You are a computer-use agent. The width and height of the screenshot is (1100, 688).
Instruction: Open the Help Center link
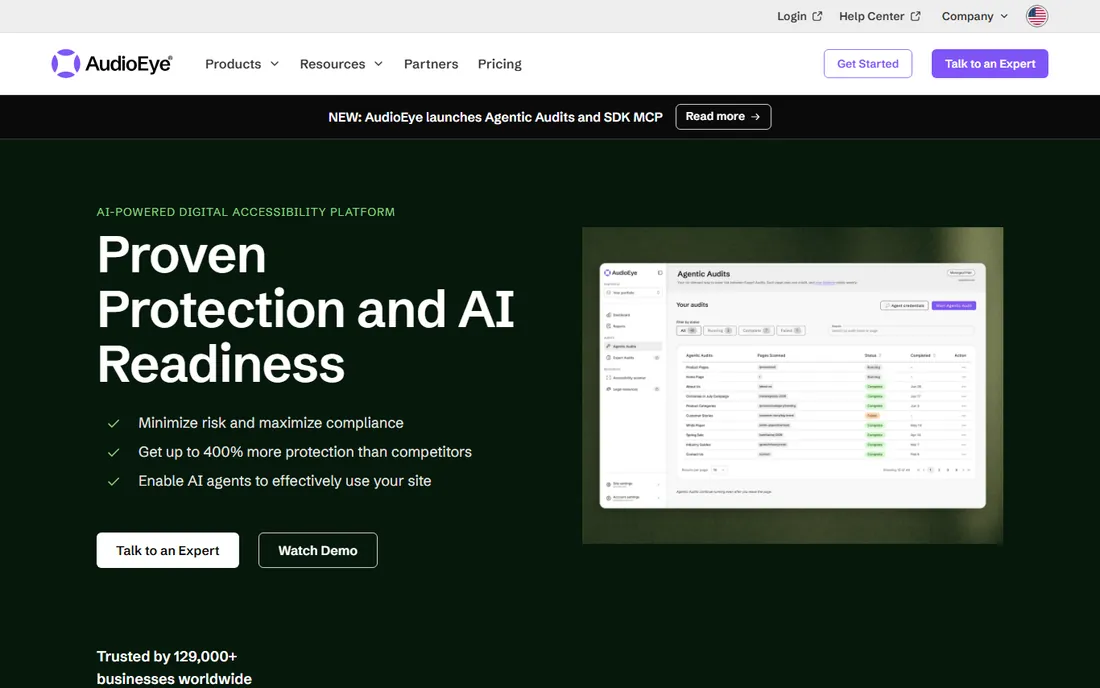click(x=880, y=16)
